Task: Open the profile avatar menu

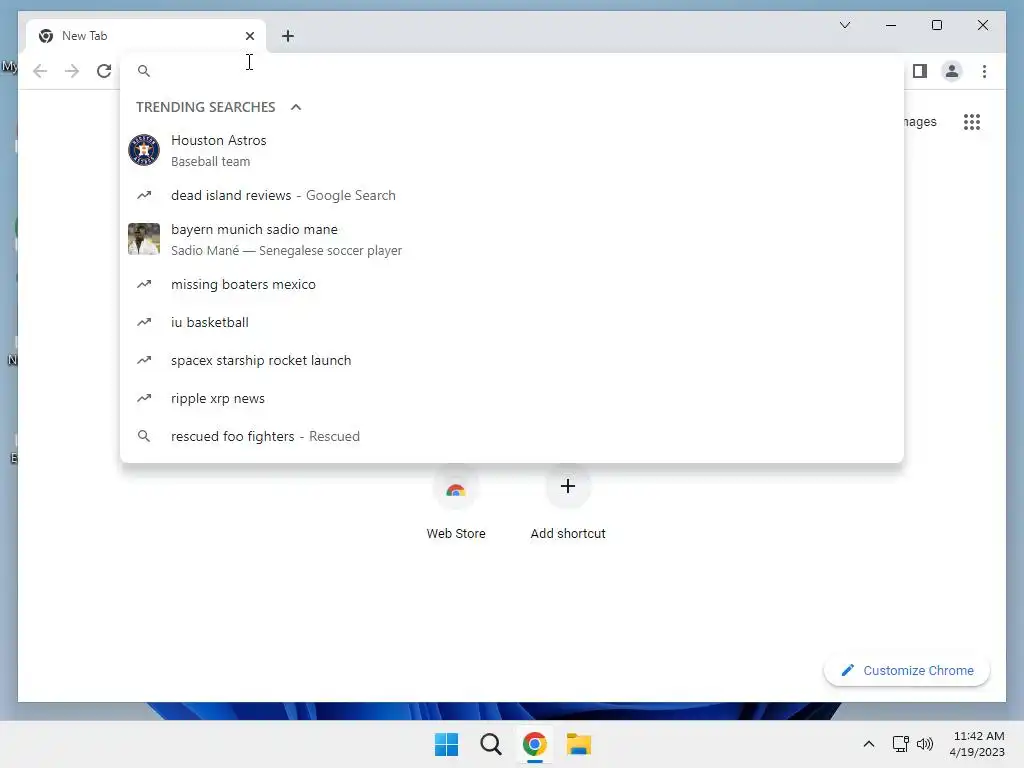Action: pos(952,71)
